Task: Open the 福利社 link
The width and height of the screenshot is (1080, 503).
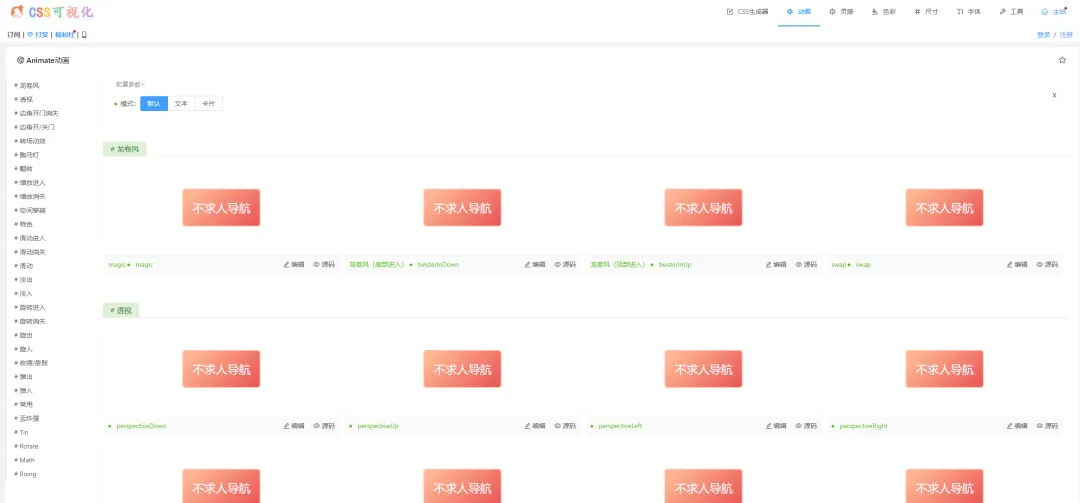Action: coord(65,34)
